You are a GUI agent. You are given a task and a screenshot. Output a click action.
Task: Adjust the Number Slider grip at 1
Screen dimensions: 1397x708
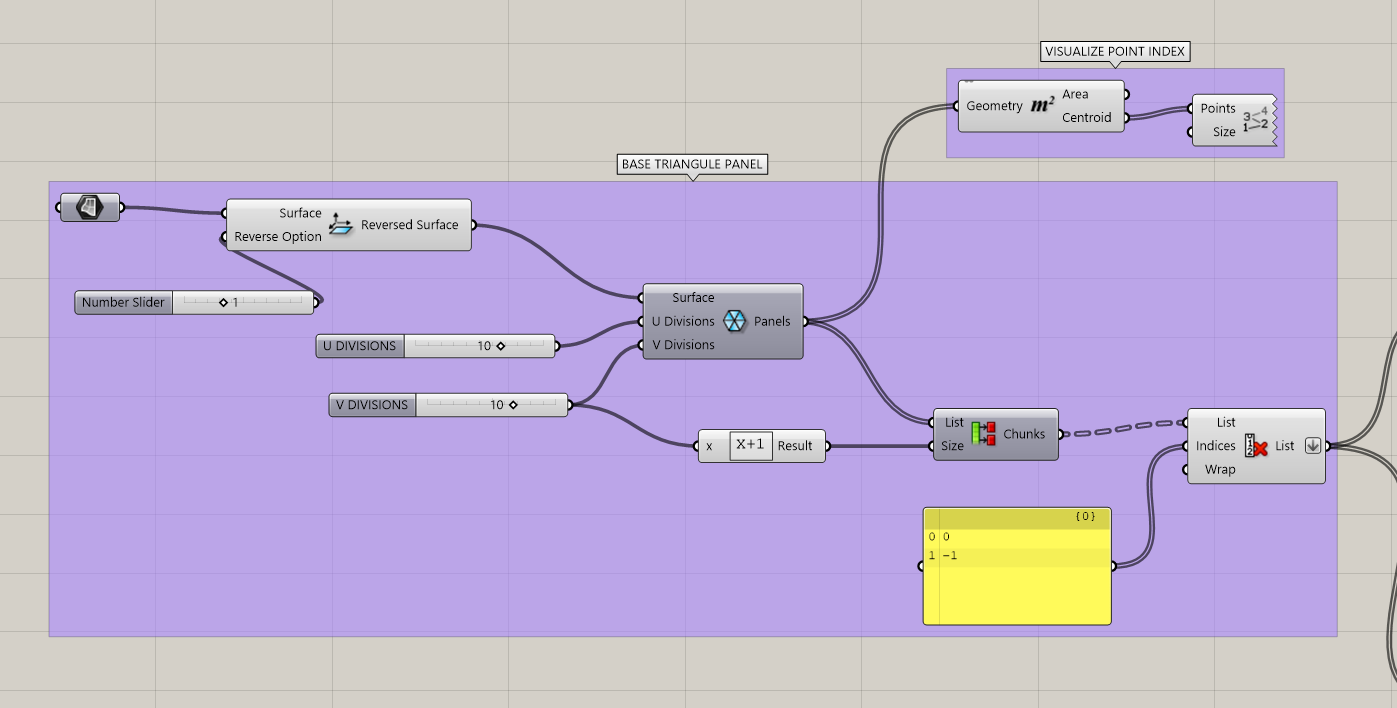[224, 302]
